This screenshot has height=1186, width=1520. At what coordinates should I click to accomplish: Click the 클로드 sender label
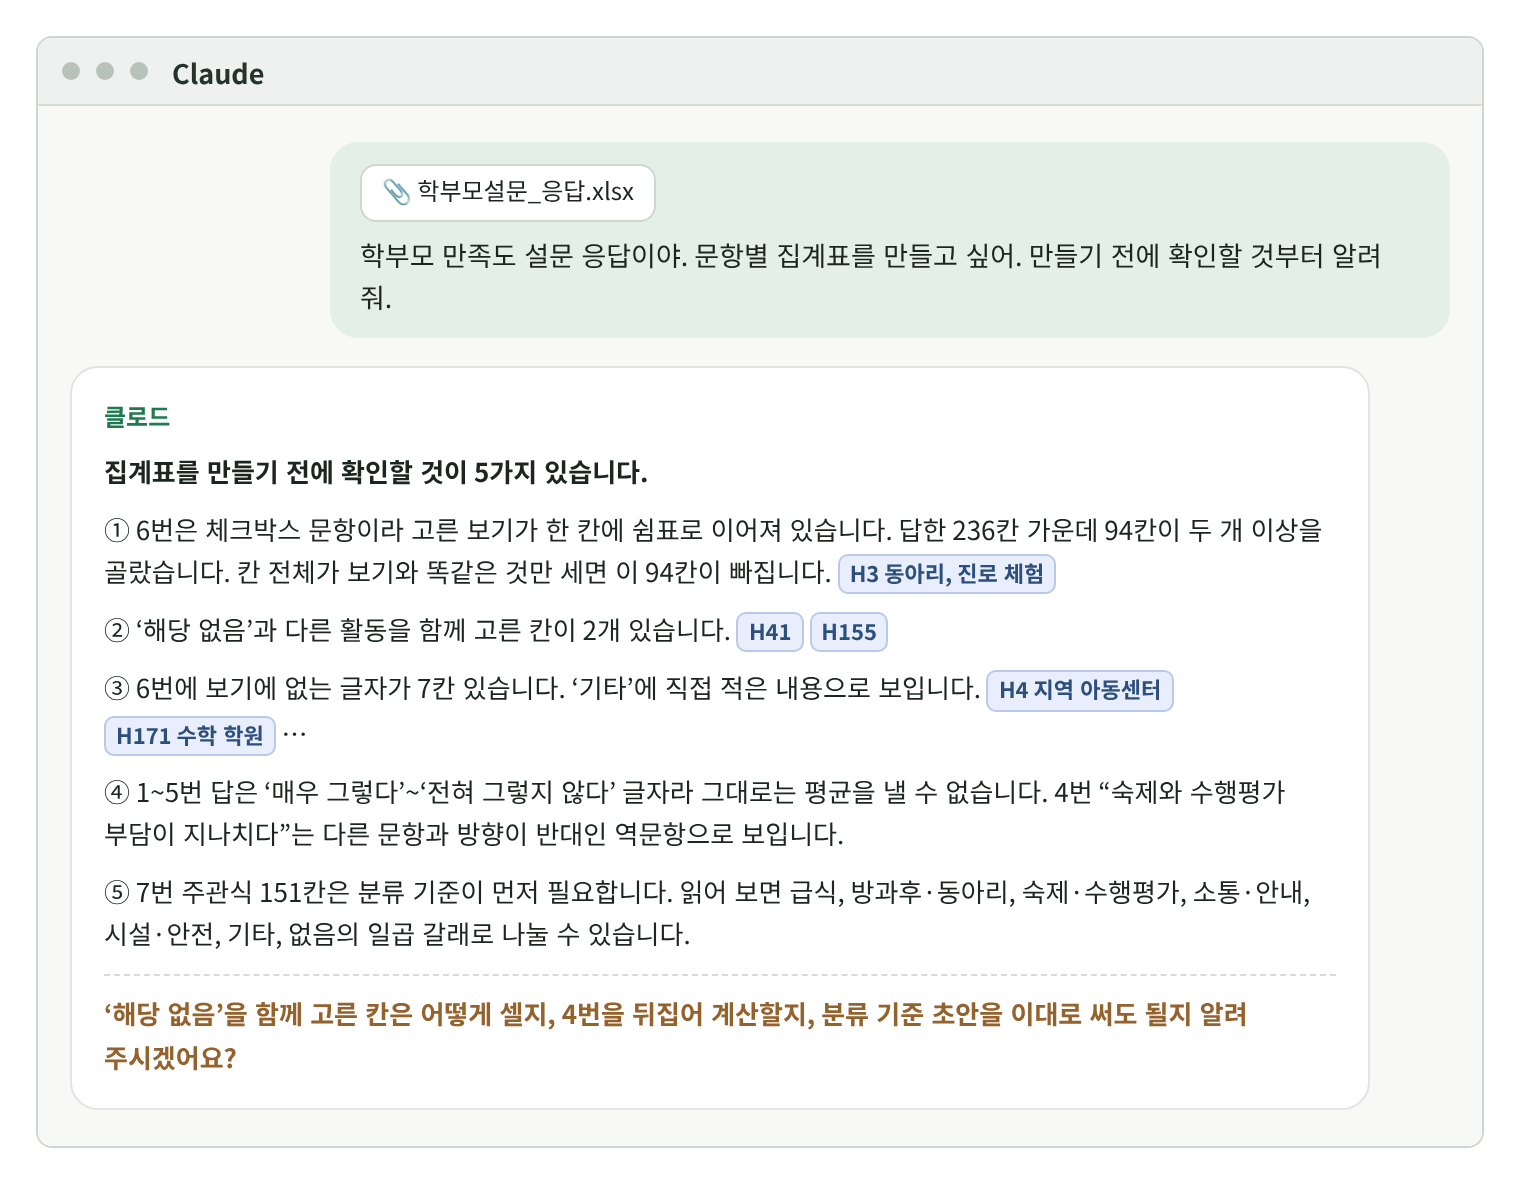coord(137,416)
